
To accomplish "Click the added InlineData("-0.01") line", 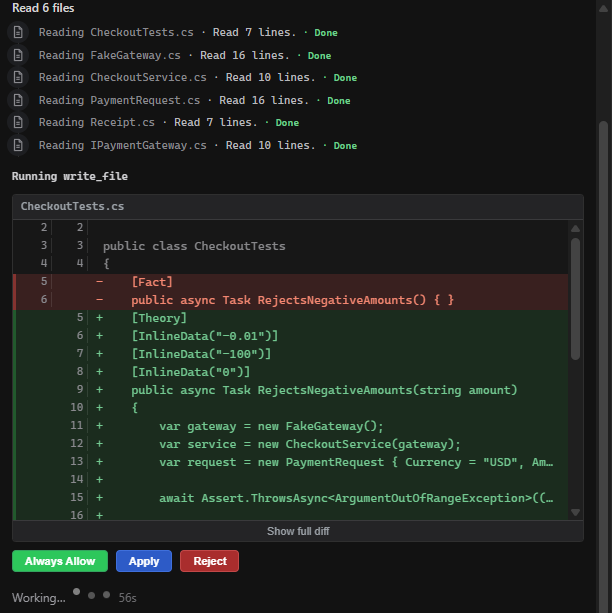I will (x=290, y=336).
